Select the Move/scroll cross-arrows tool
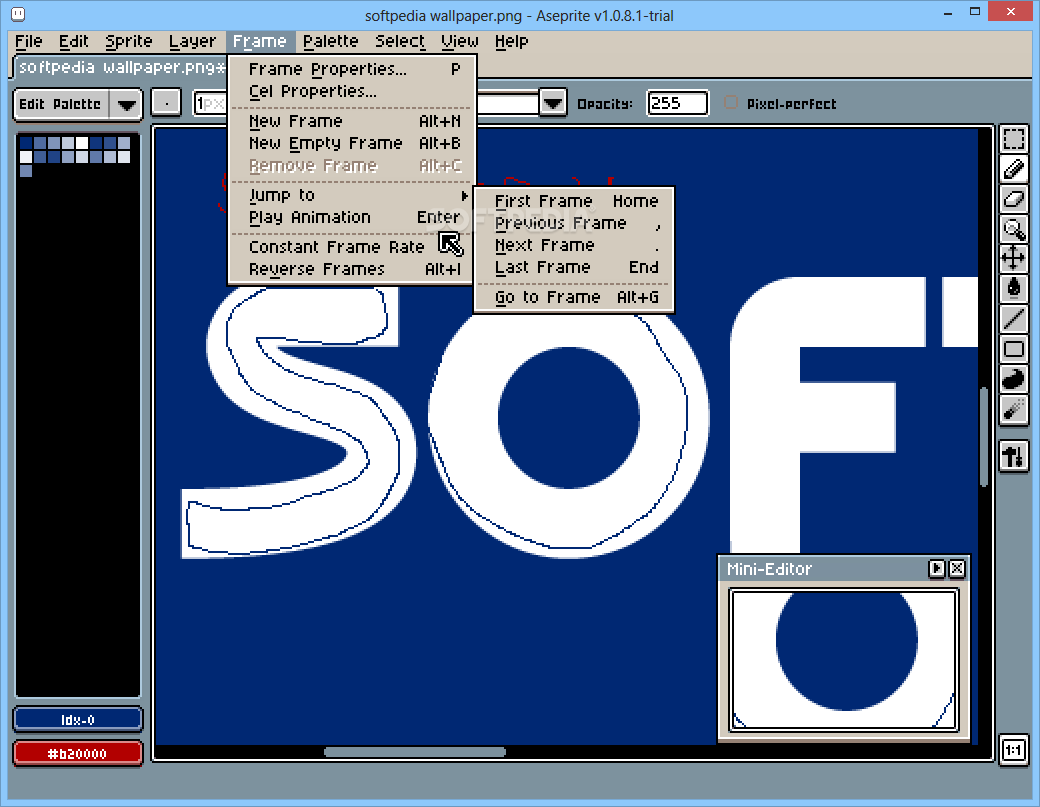This screenshot has width=1040, height=807. [1013, 258]
